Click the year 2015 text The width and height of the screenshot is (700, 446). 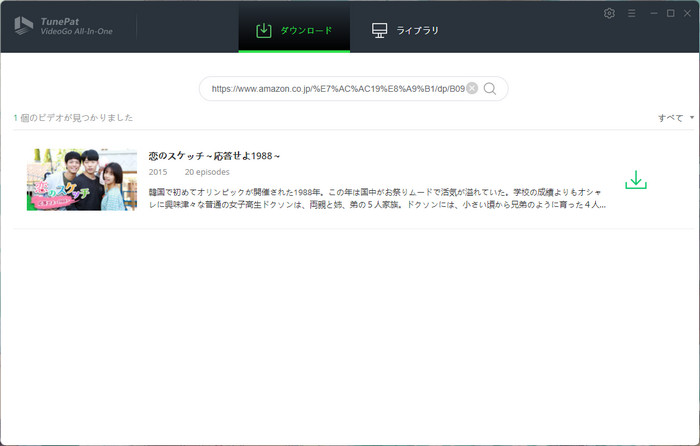[x=158, y=172]
